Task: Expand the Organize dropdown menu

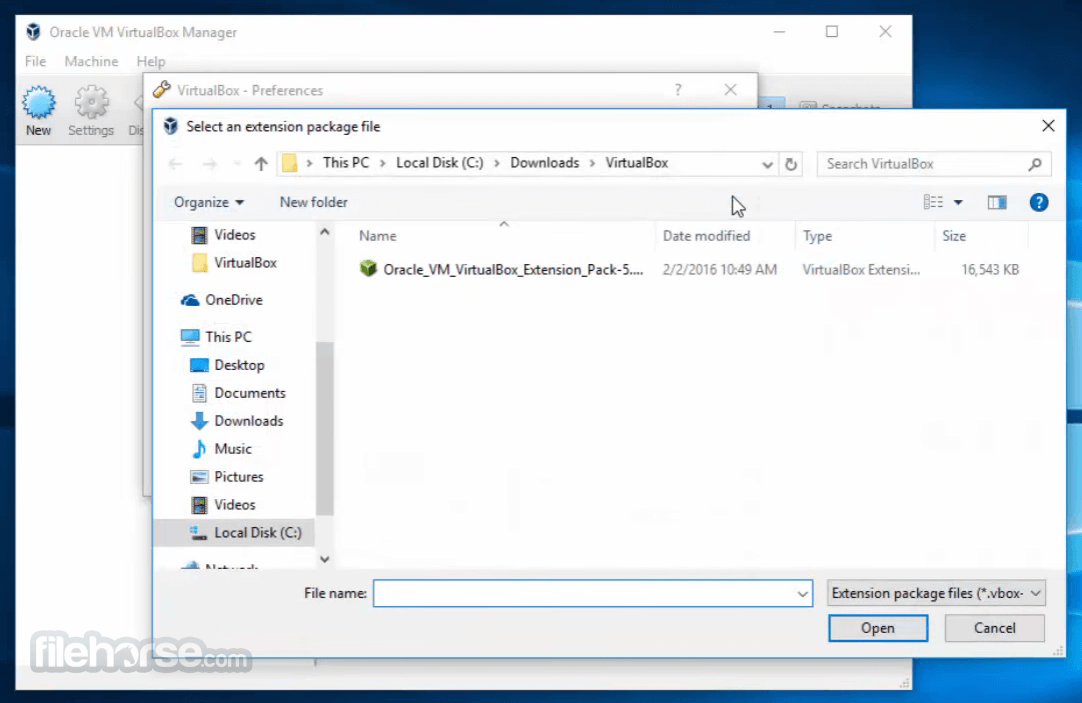Action: [x=209, y=202]
